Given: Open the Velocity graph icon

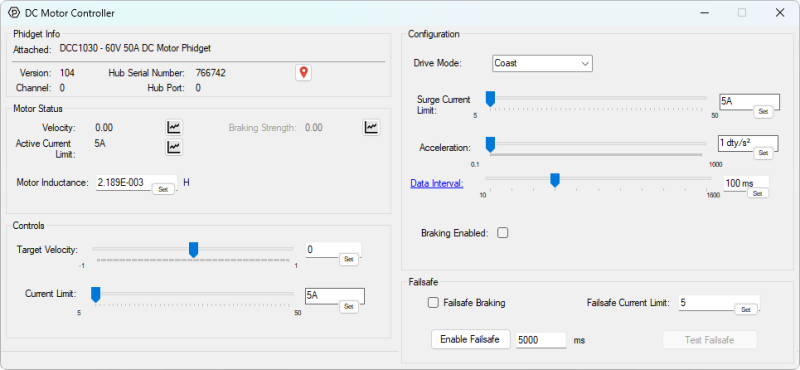Looking at the screenshot, I should [174, 127].
